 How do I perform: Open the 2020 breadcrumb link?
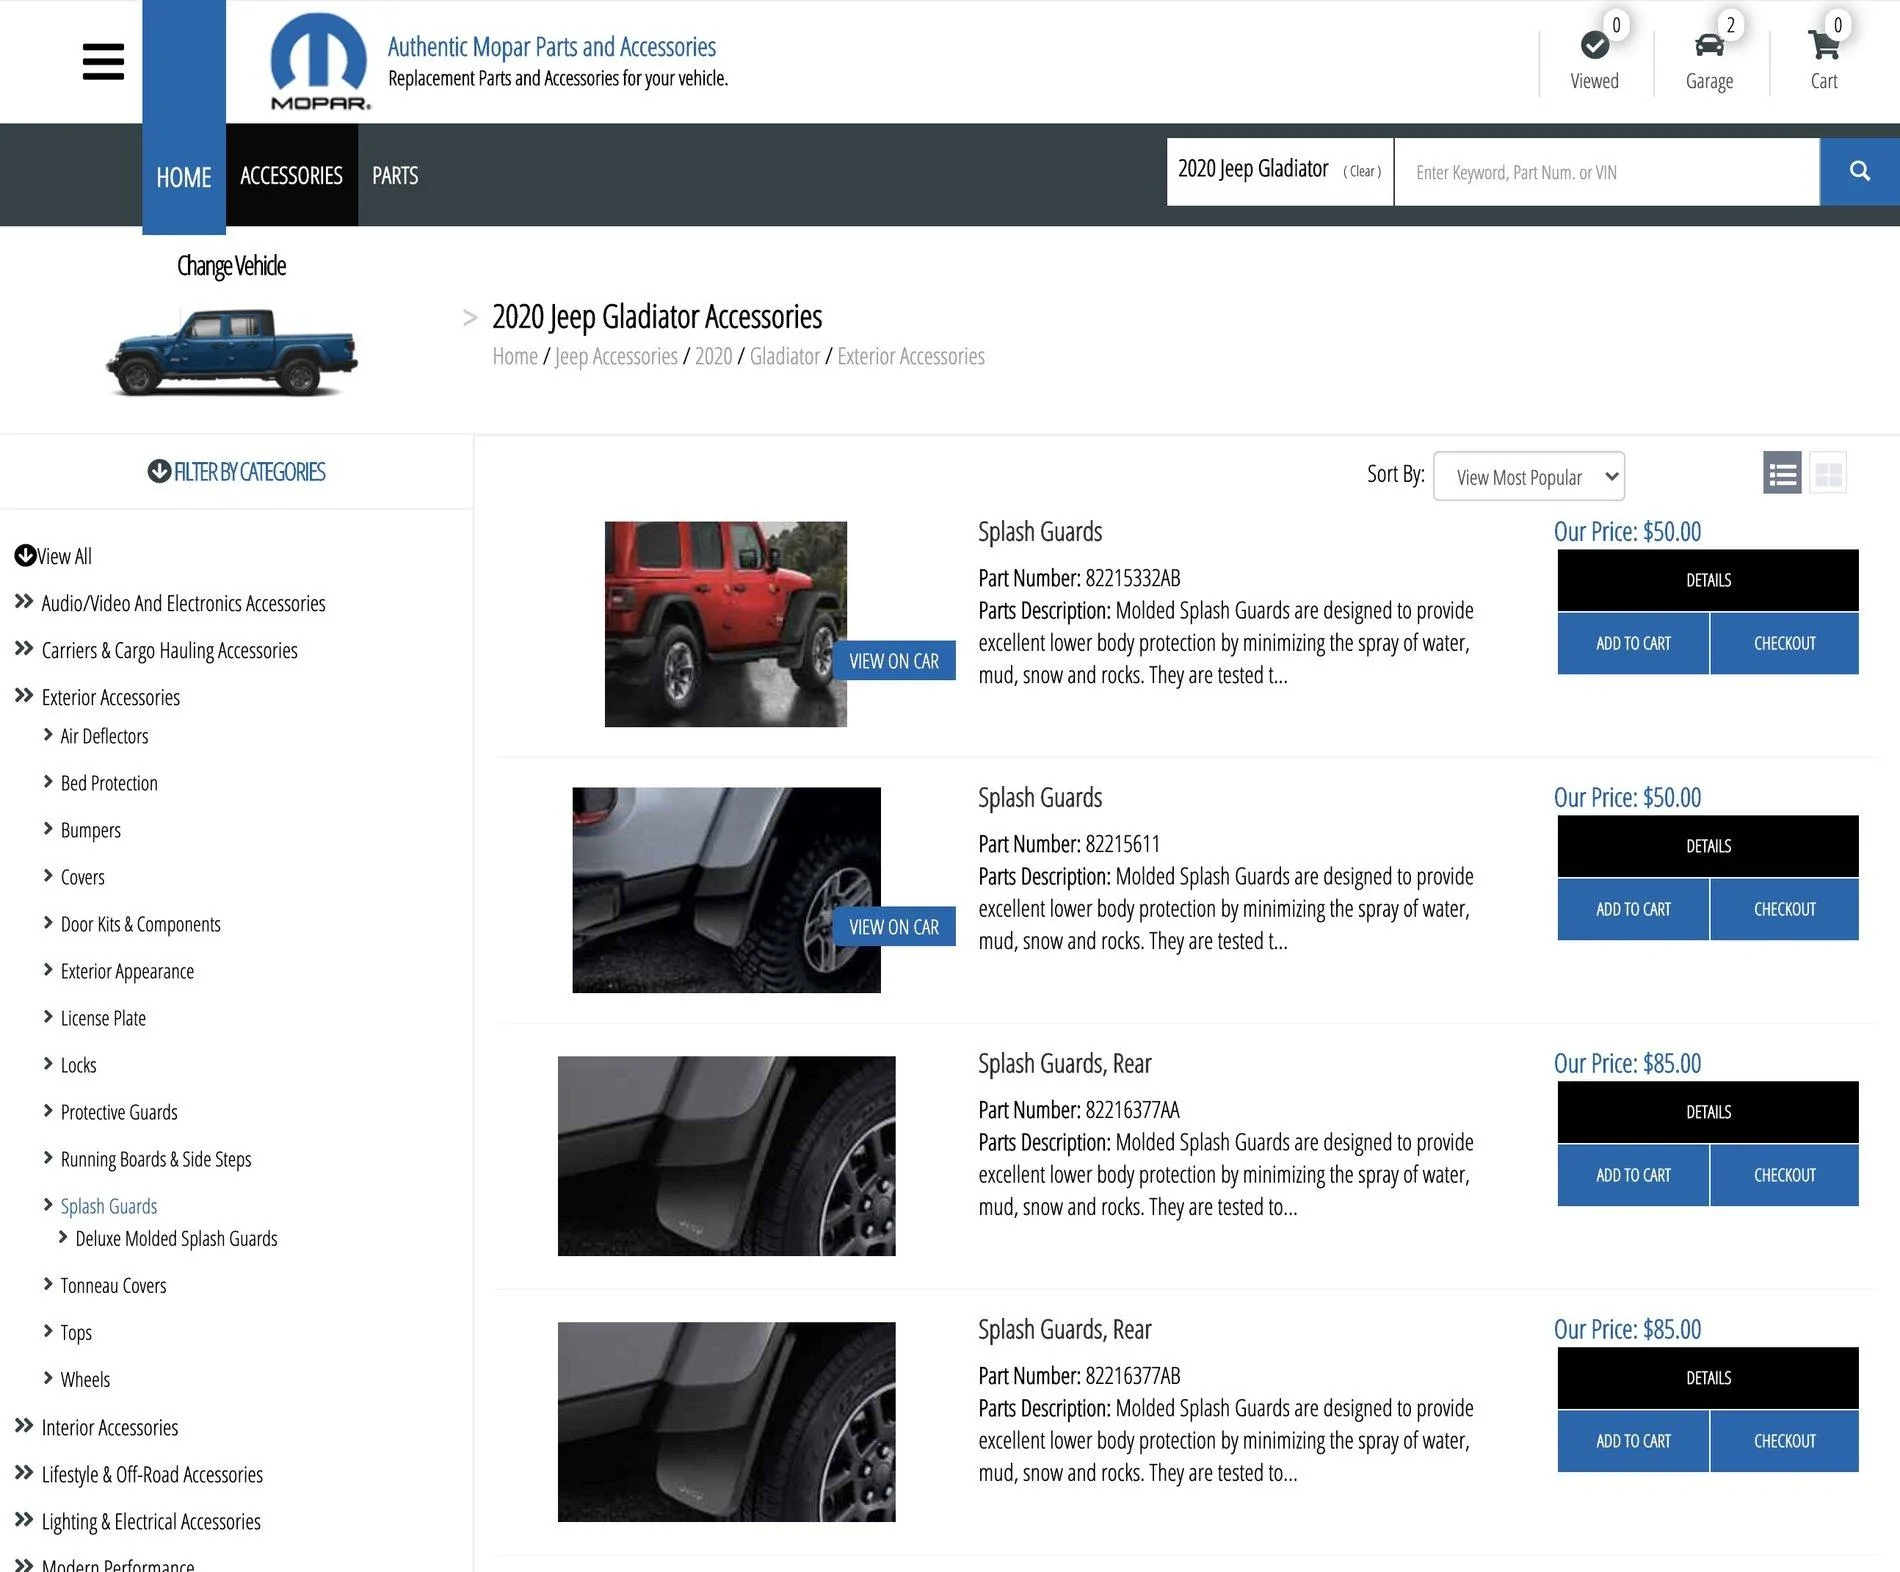(713, 356)
